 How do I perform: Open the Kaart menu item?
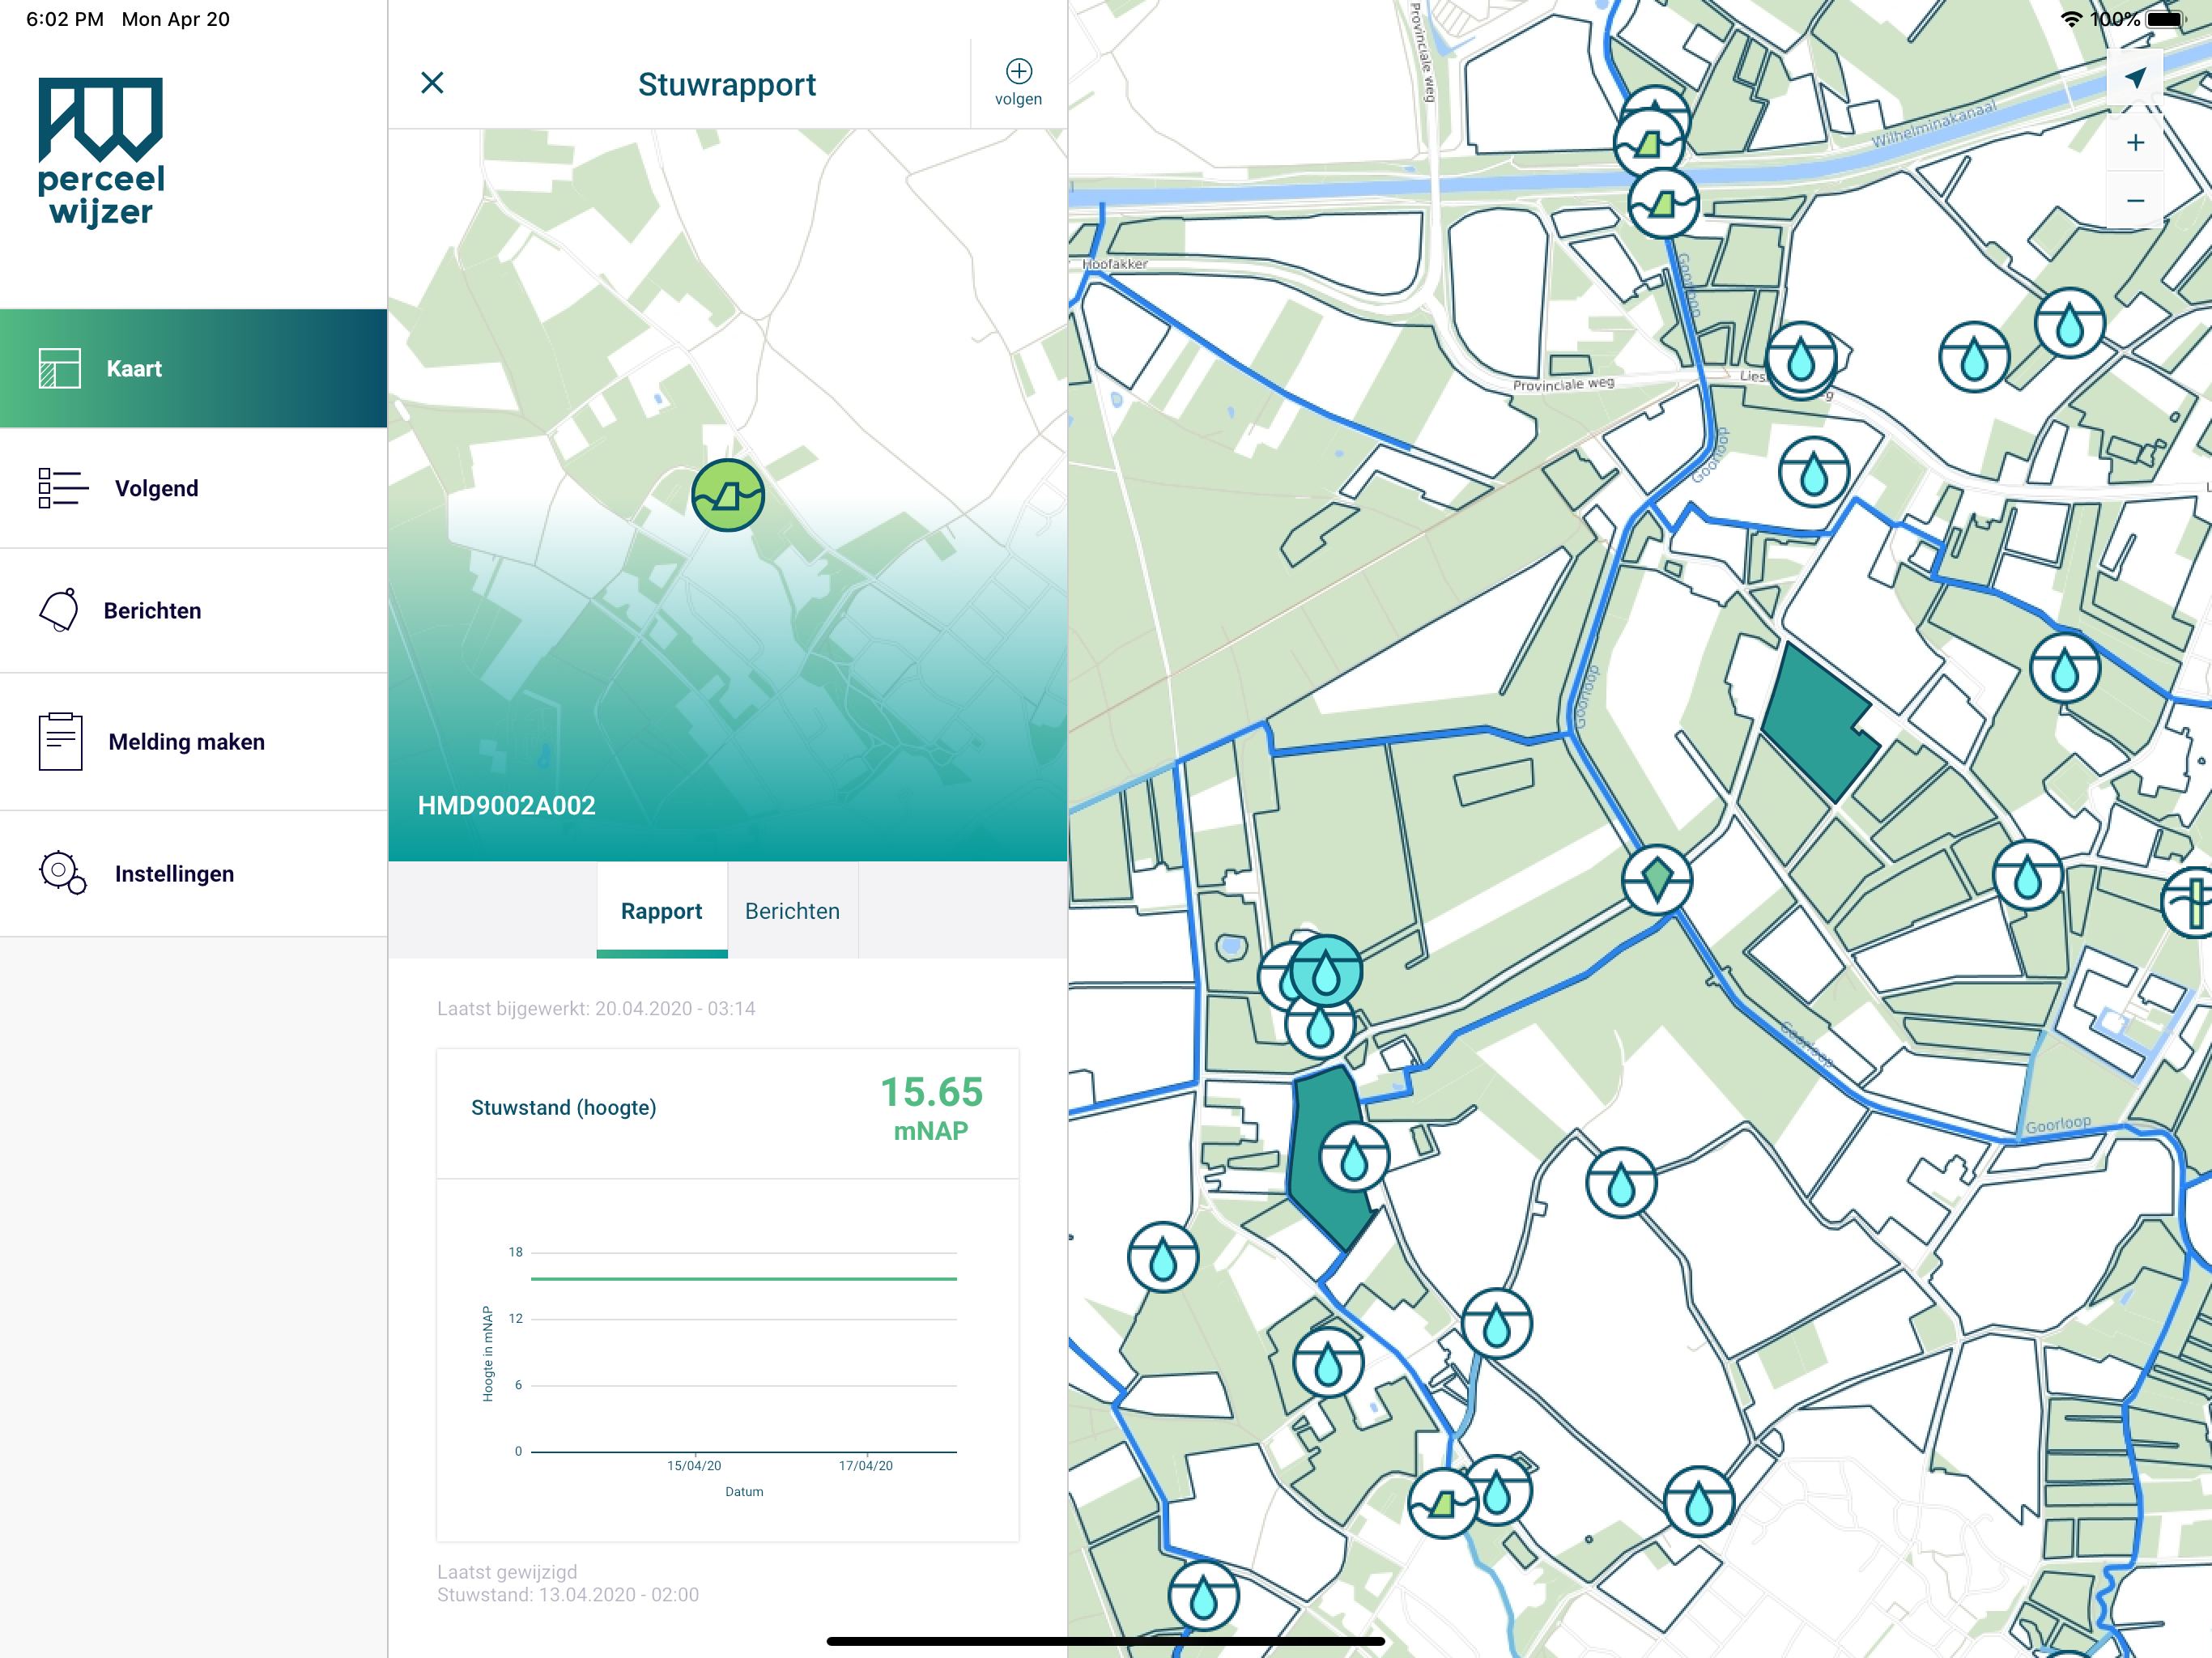point(193,368)
